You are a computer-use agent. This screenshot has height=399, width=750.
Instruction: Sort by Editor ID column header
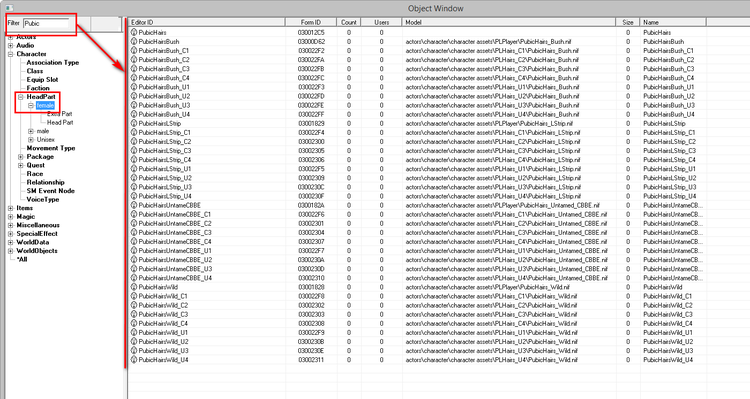click(x=207, y=22)
